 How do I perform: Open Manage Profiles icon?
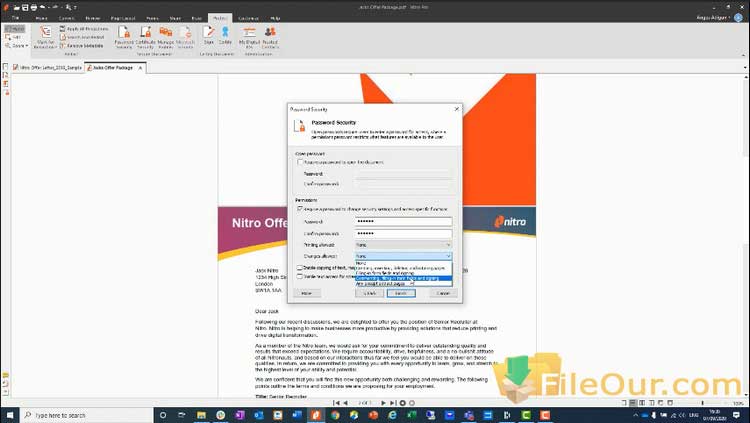coord(165,37)
